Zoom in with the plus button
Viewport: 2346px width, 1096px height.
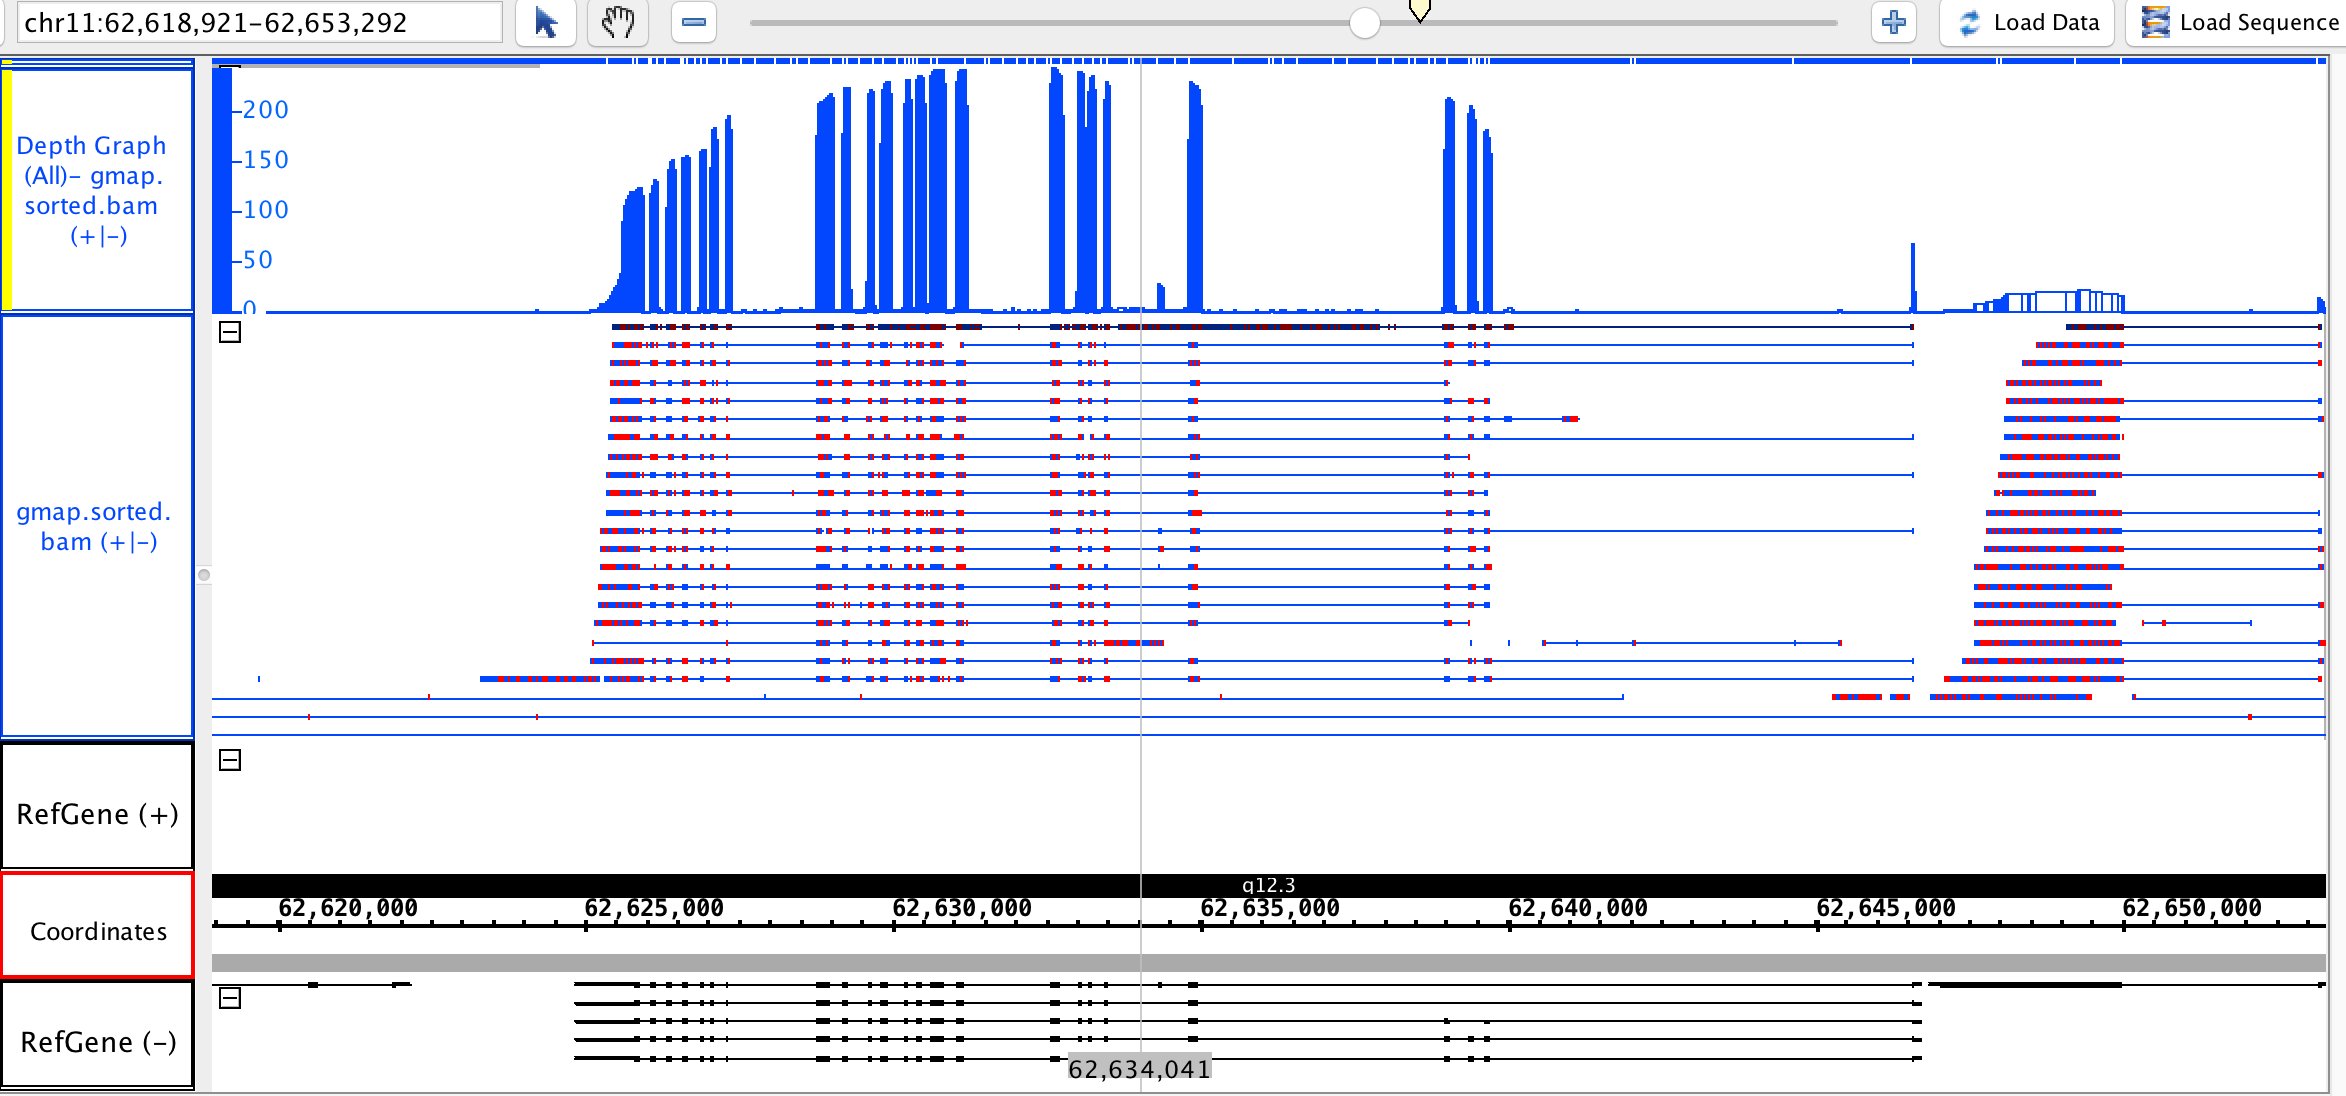click(x=1893, y=22)
